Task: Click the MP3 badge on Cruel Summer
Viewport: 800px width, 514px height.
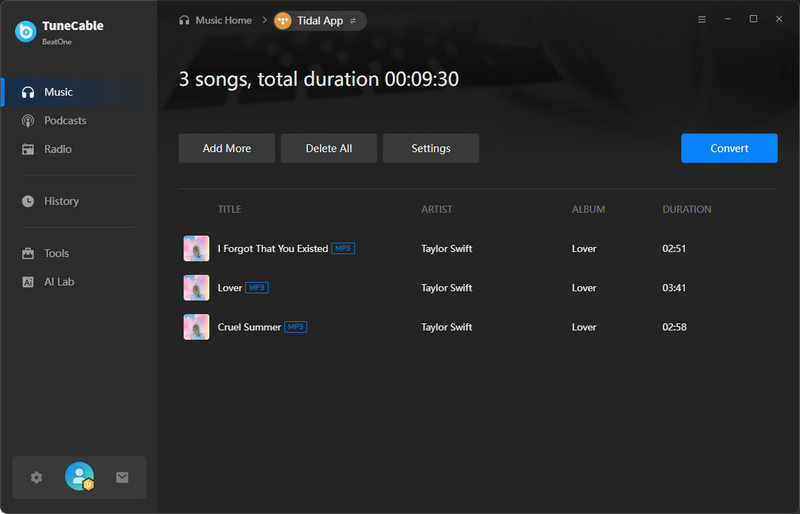Action: coord(295,327)
